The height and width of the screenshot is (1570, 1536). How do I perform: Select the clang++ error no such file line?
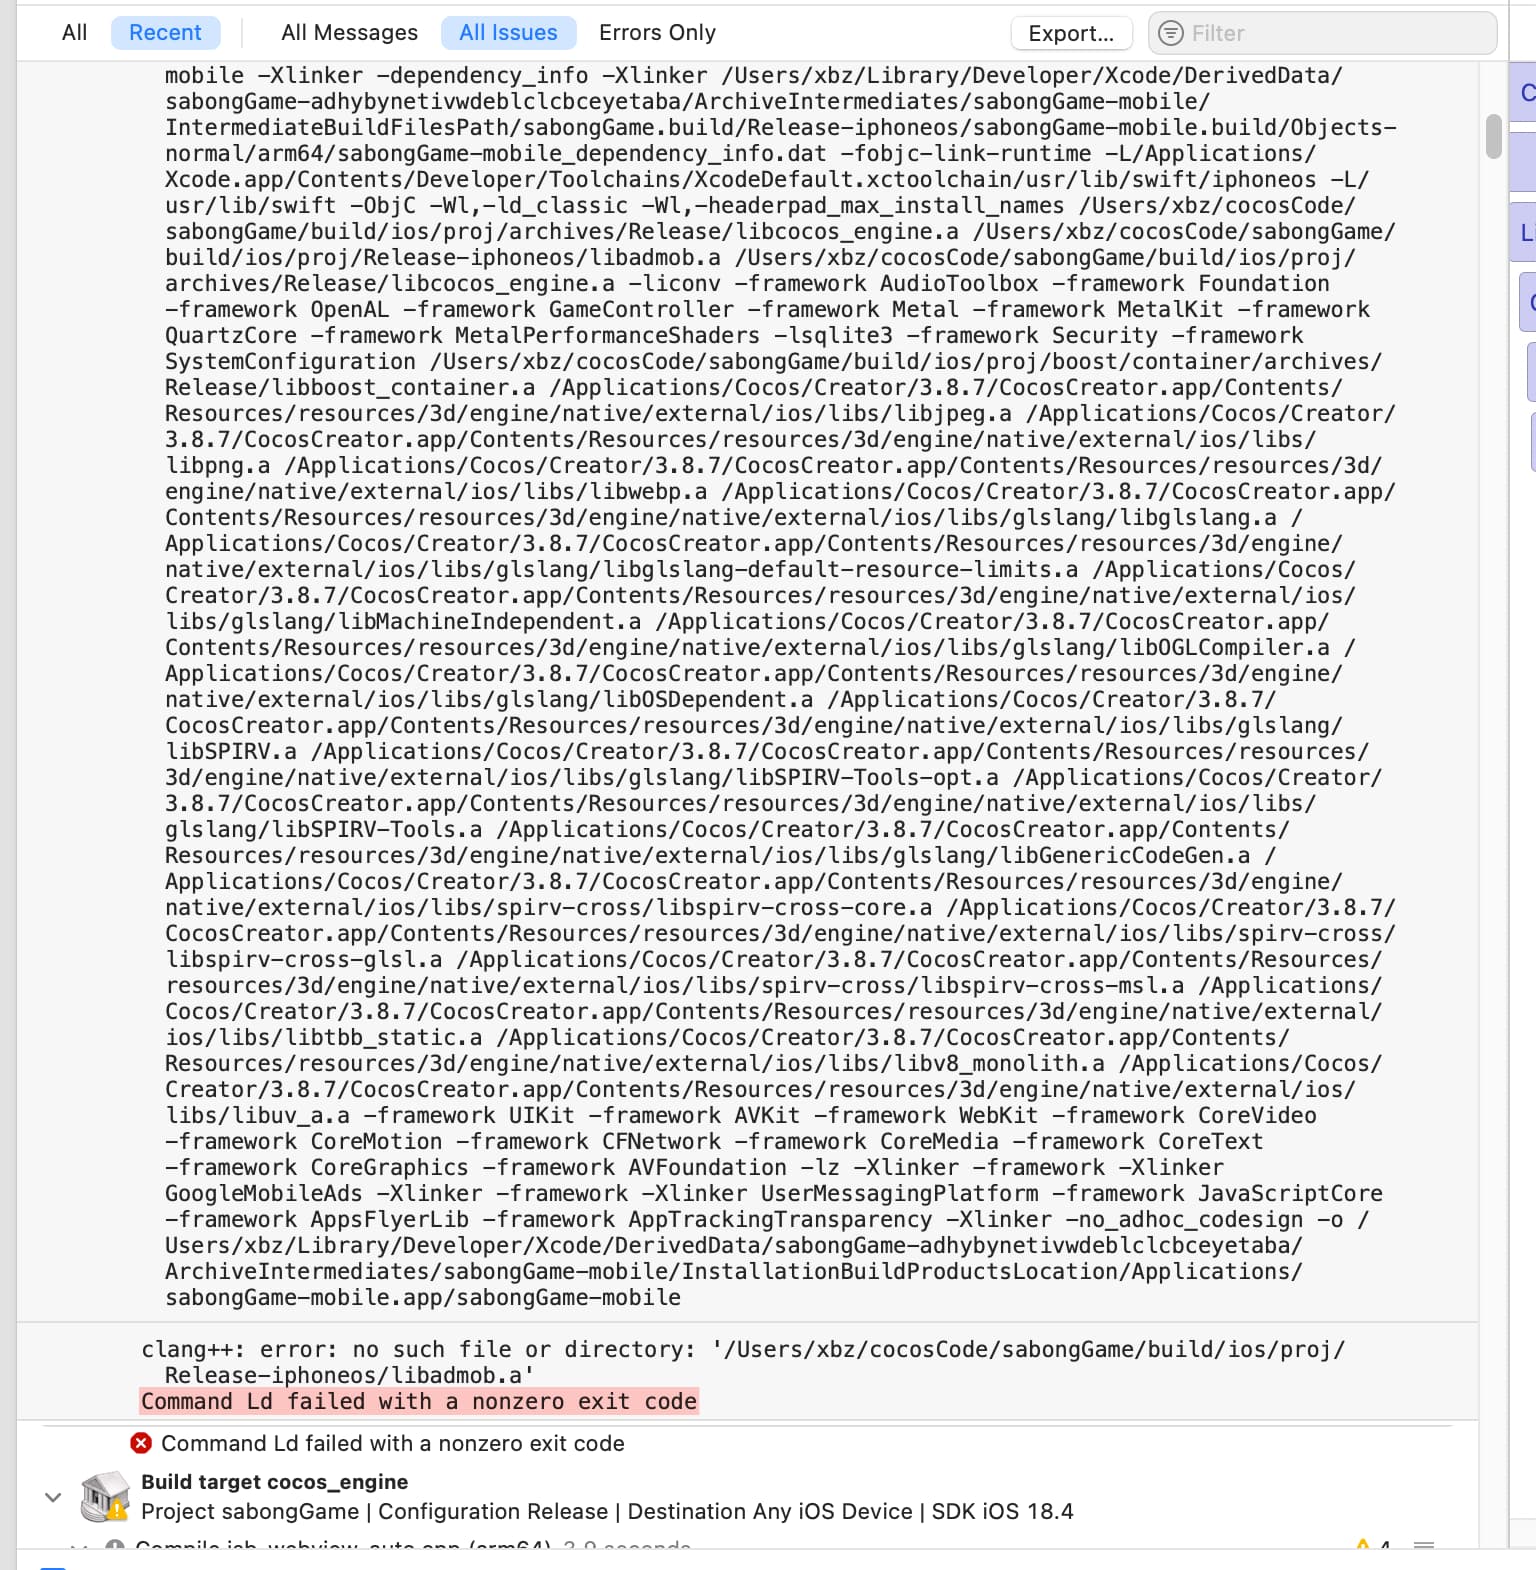(x=743, y=1362)
